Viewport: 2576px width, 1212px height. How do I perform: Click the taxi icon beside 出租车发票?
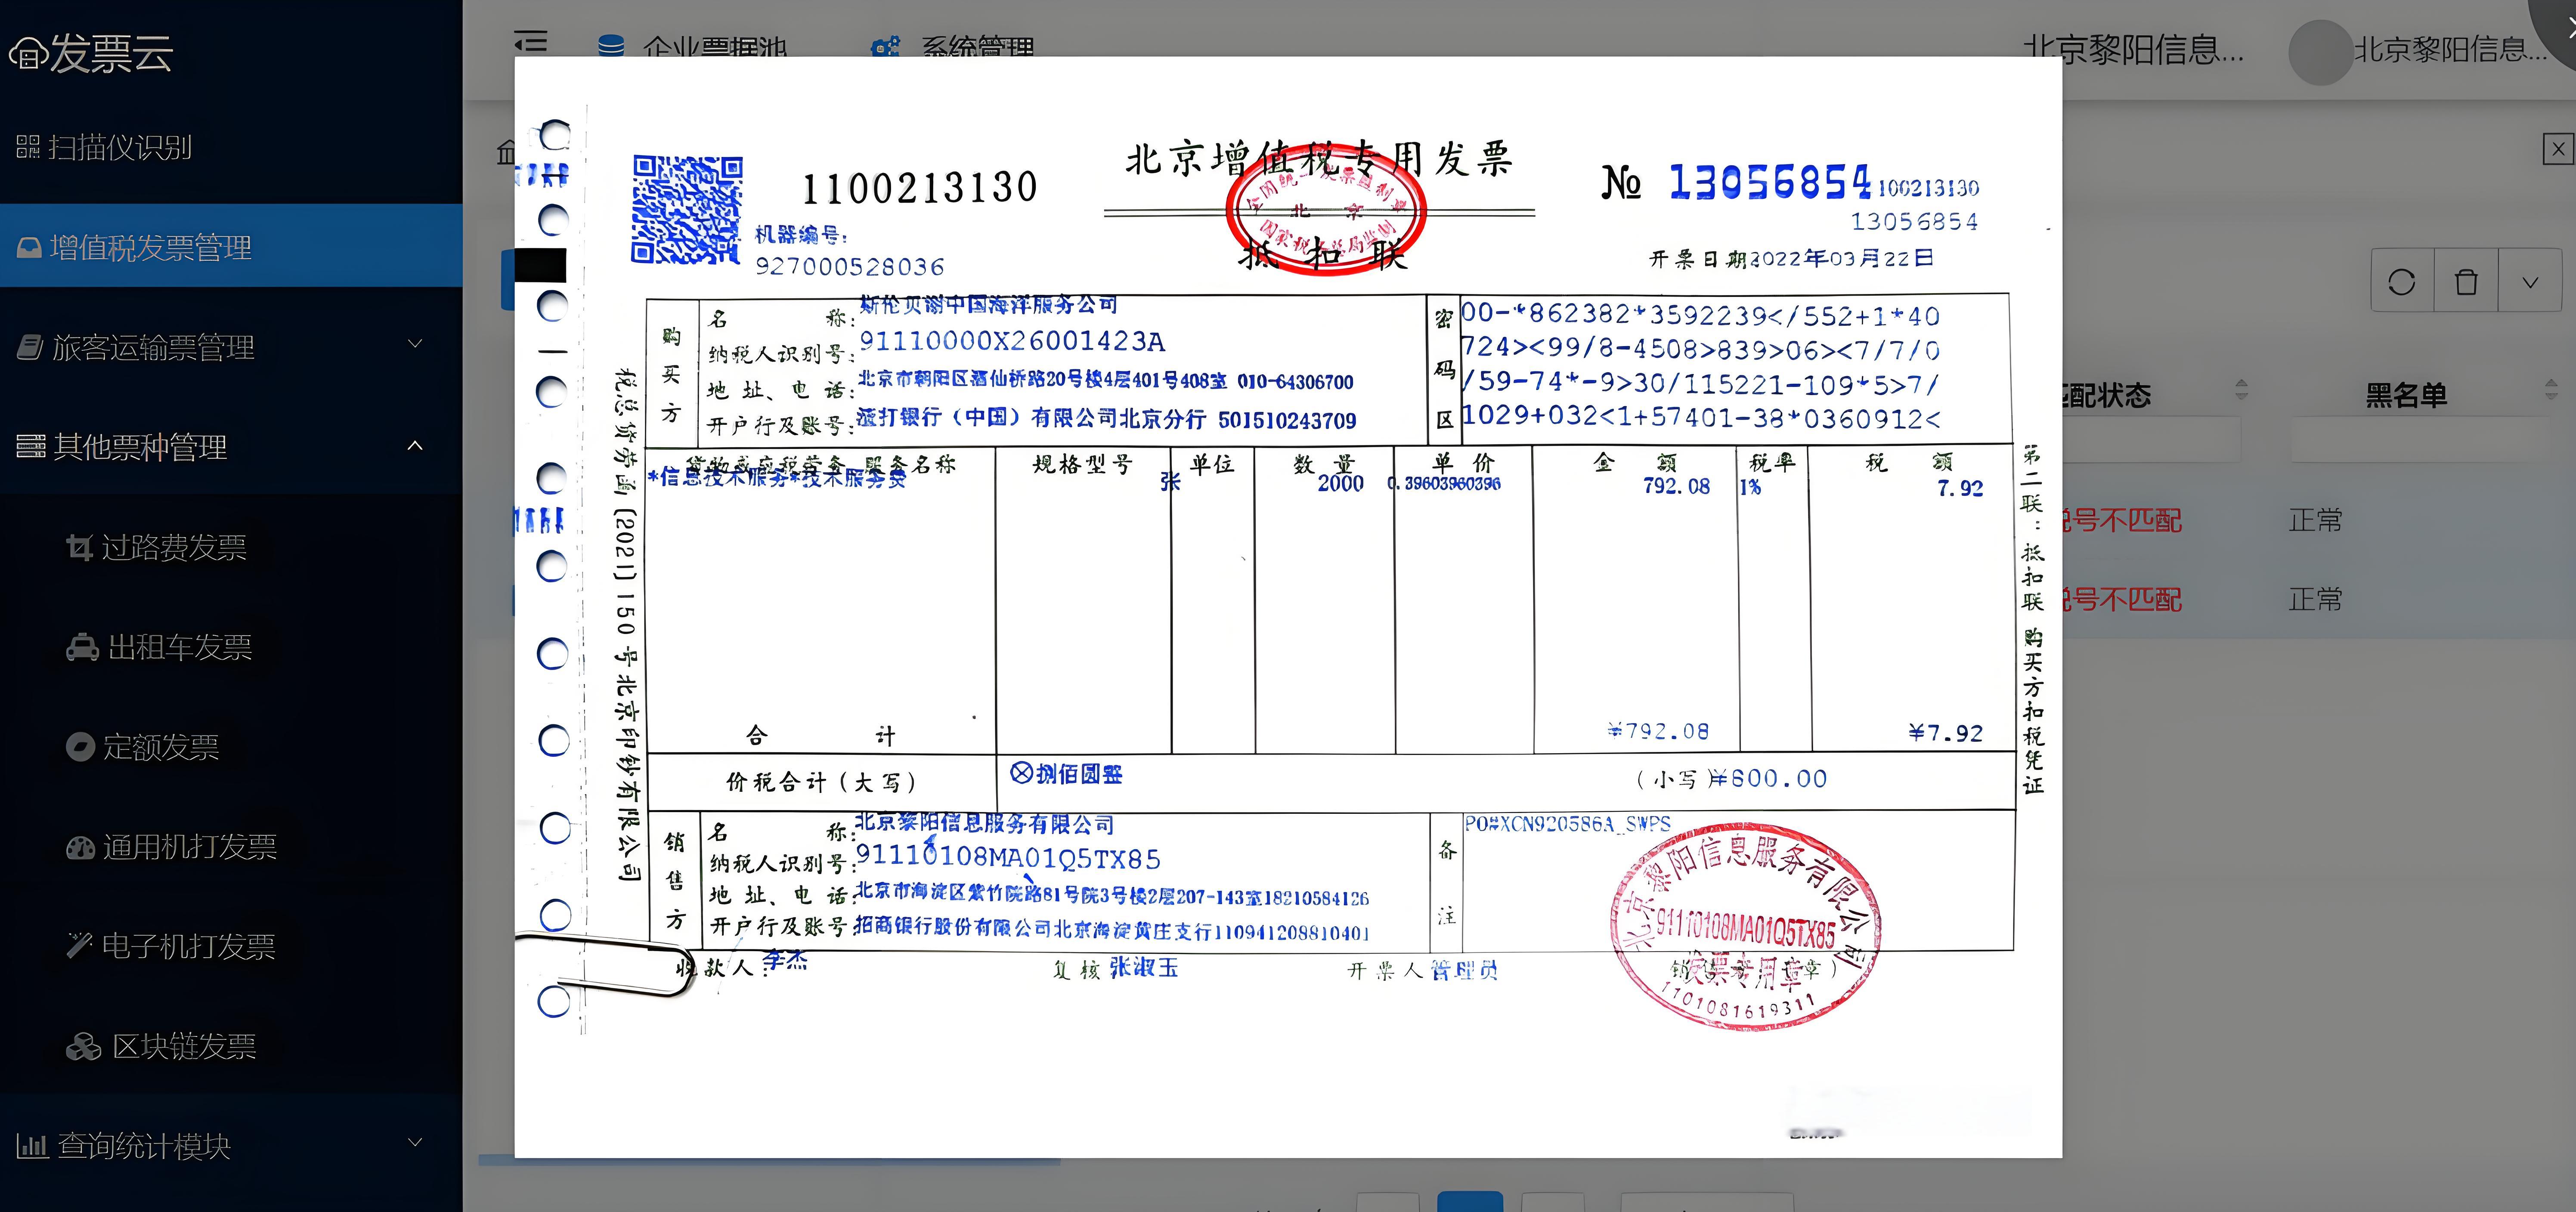82,648
